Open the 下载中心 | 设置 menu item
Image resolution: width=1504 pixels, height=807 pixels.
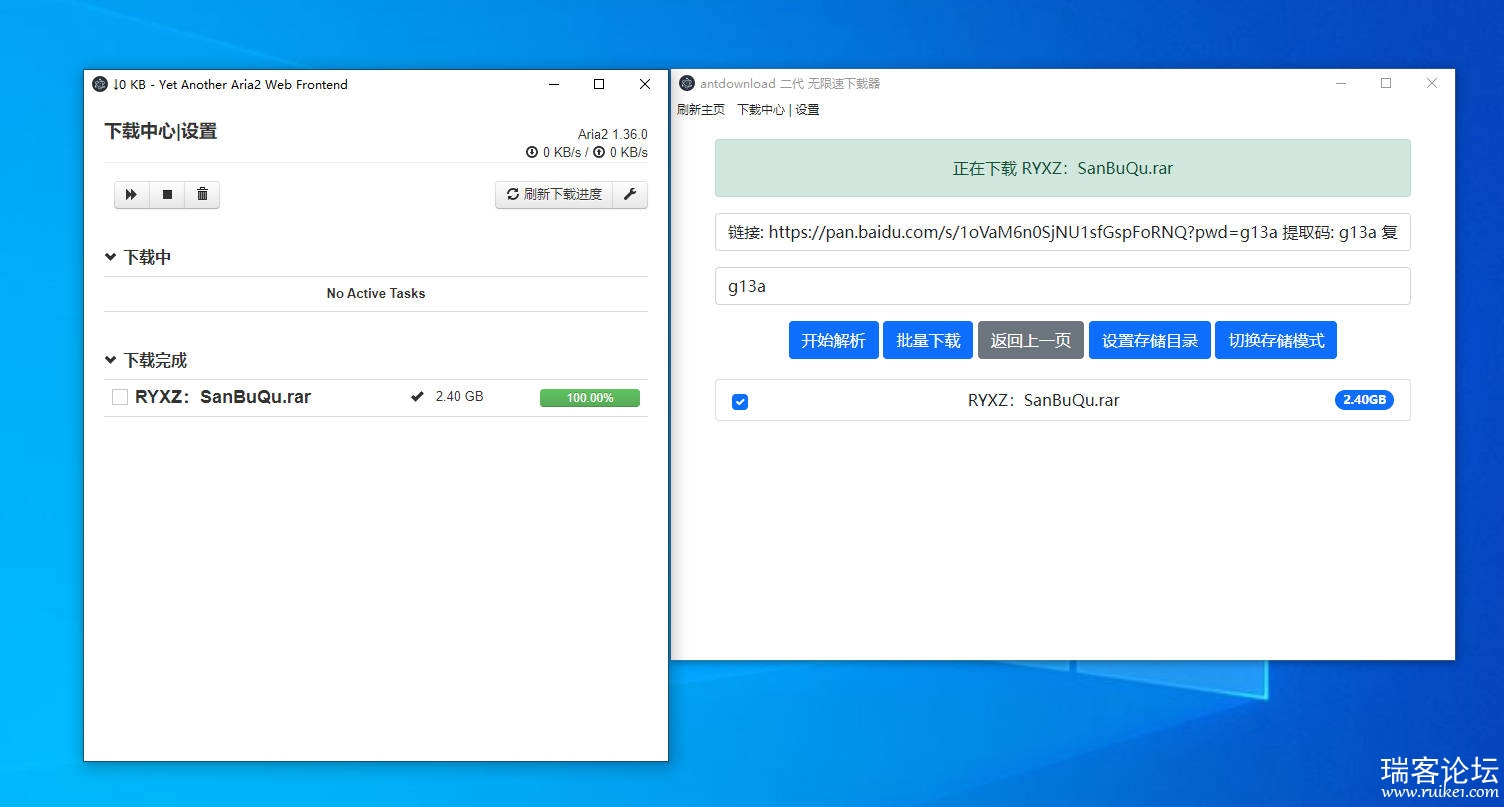point(778,110)
